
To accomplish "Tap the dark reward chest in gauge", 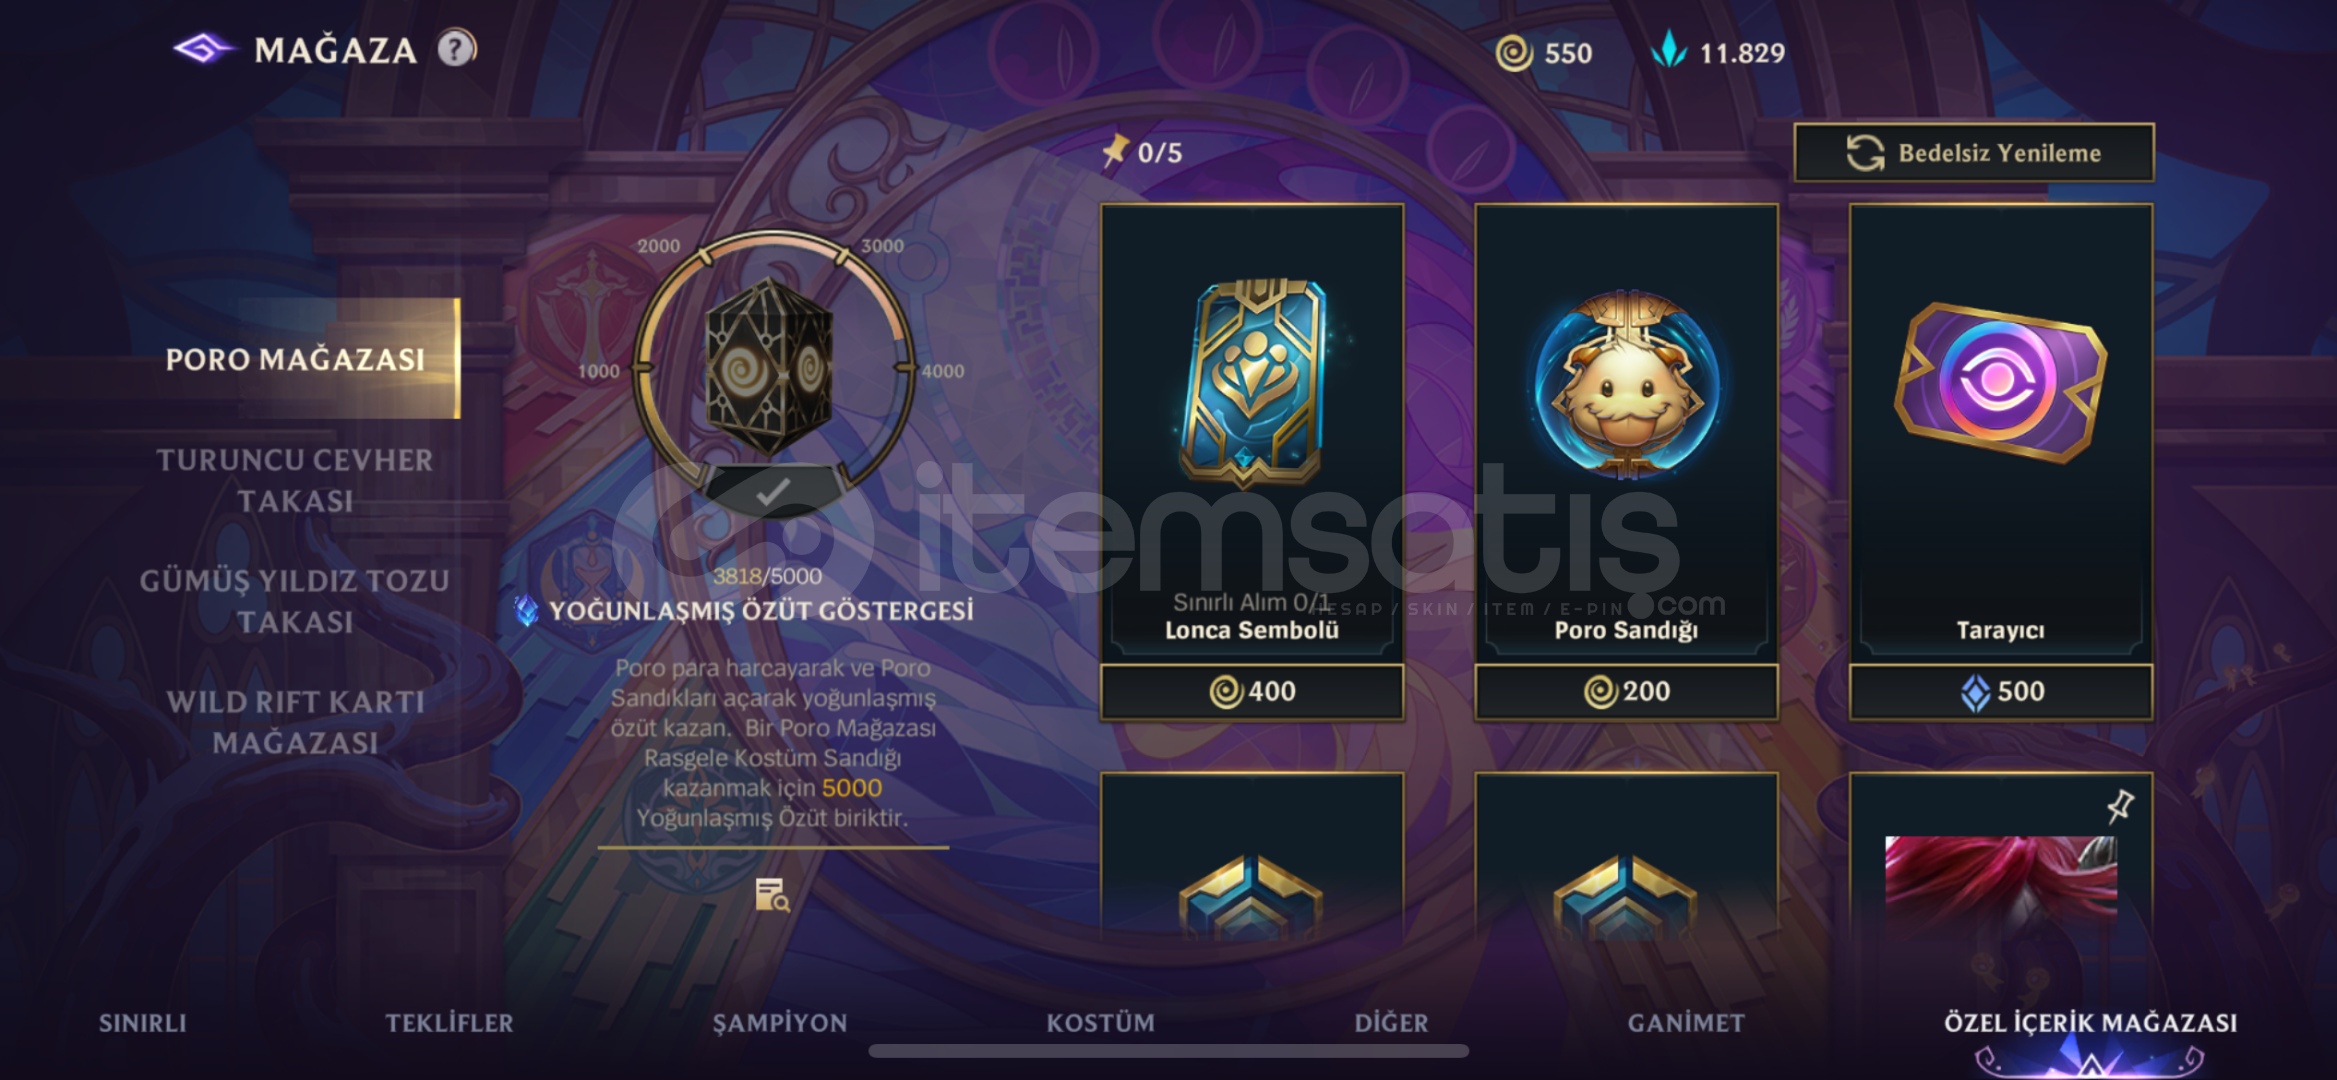I will (x=770, y=367).
